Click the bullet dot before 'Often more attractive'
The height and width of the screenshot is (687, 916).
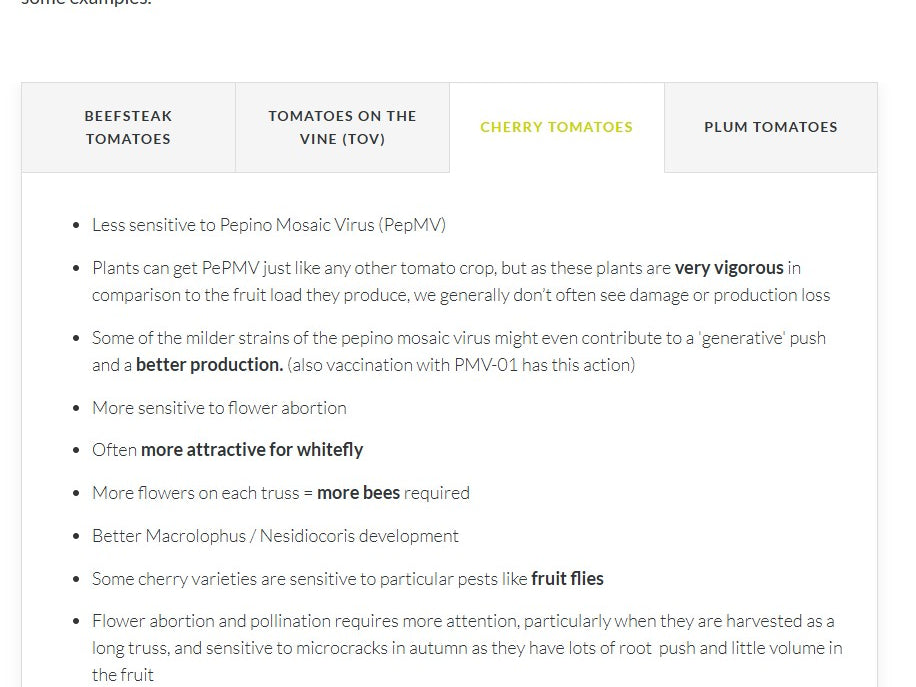click(76, 451)
